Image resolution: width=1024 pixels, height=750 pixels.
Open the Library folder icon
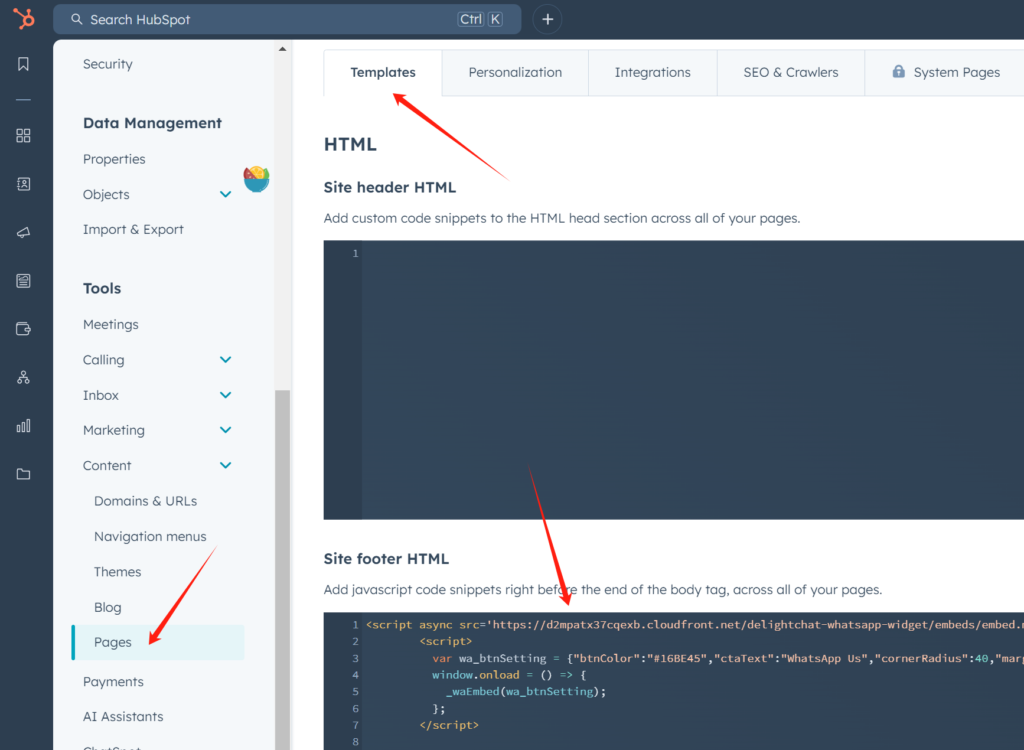click(23, 474)
